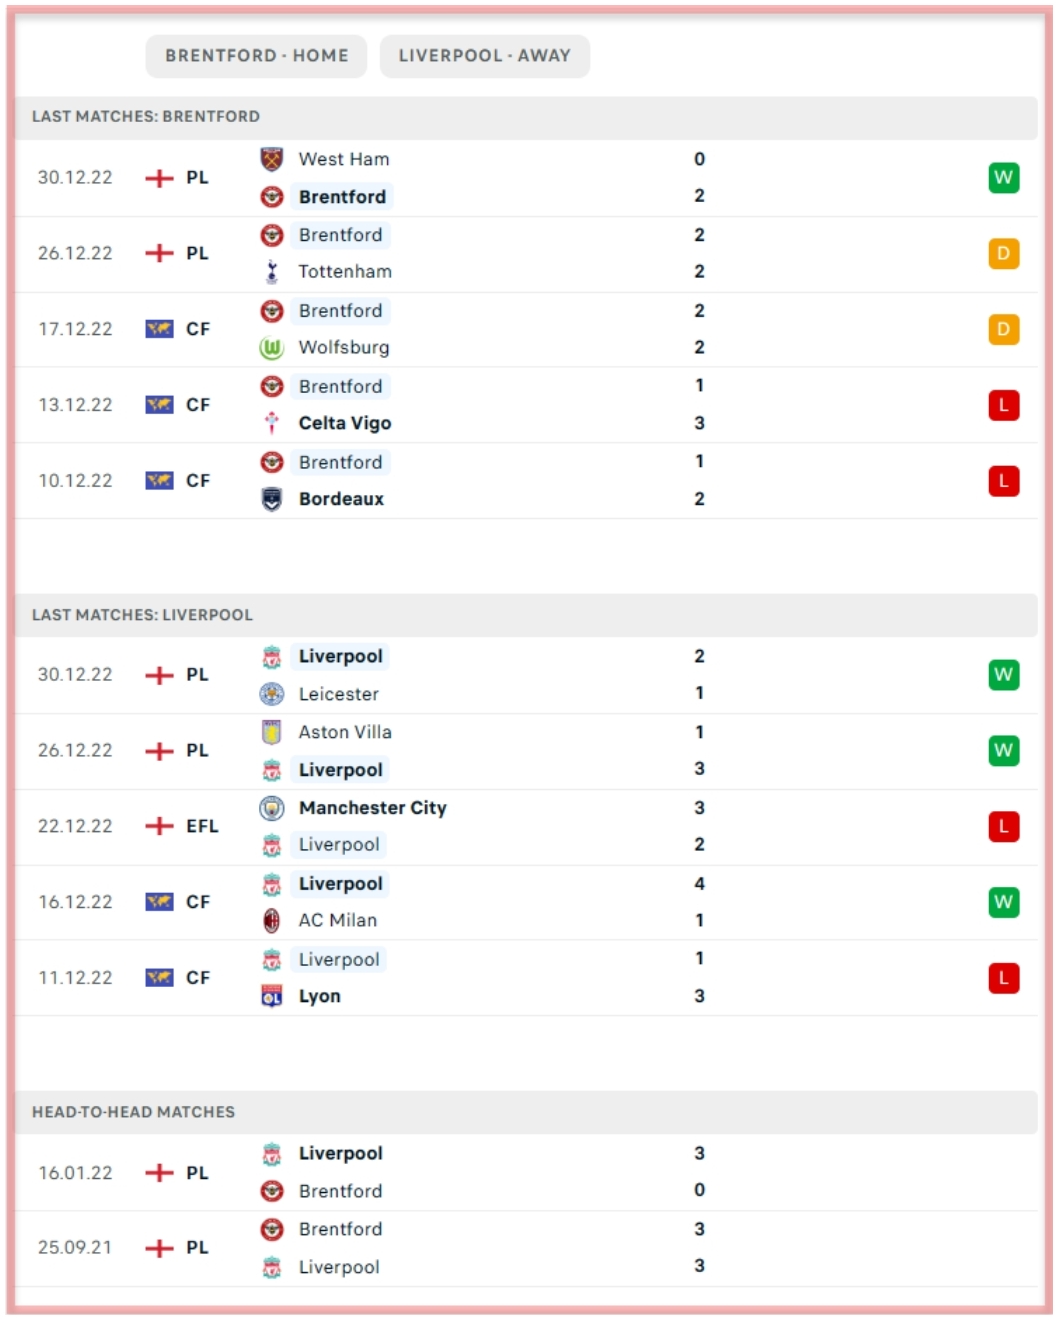Select the Liverpool - Away tab

click(x=484, y=56)
